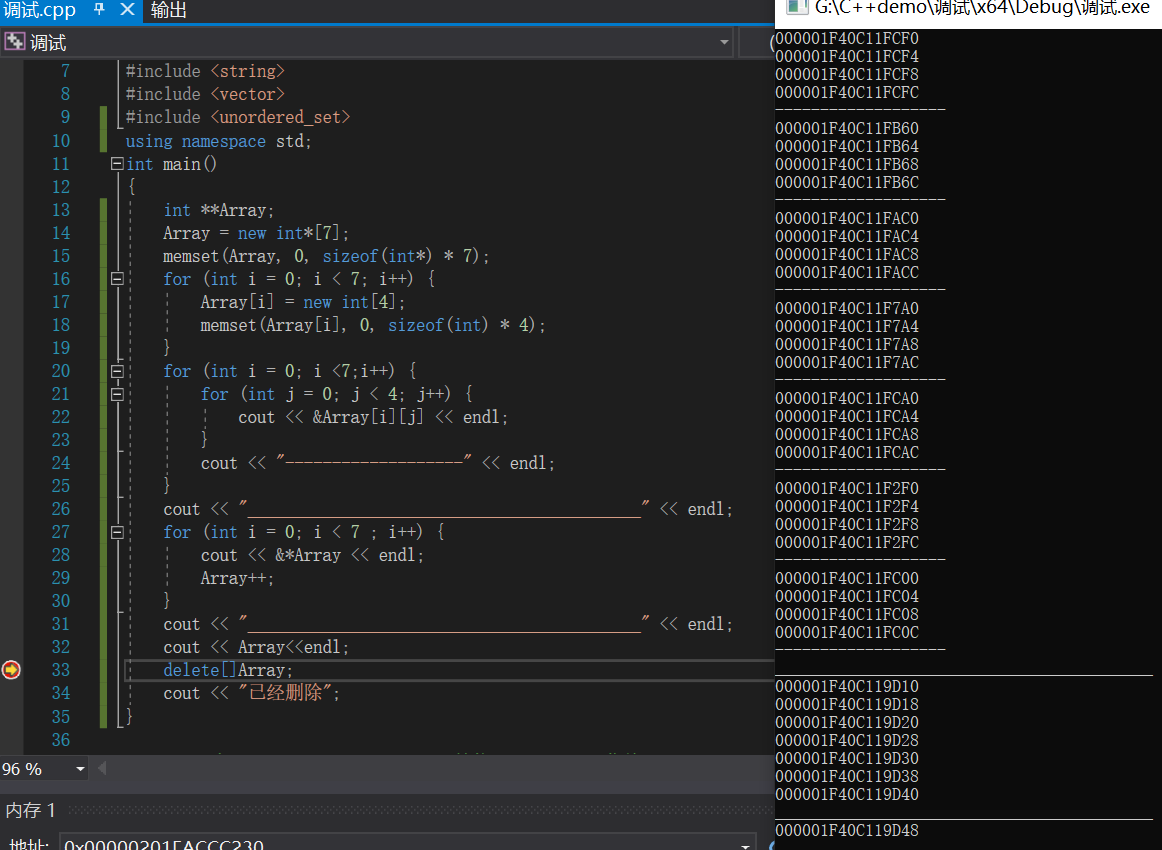Viewport: 1162px width, 850px height.
Task: Click the file icon beside the 调试 dropdown
Action: pyautogui.click(x=14, y=41)
